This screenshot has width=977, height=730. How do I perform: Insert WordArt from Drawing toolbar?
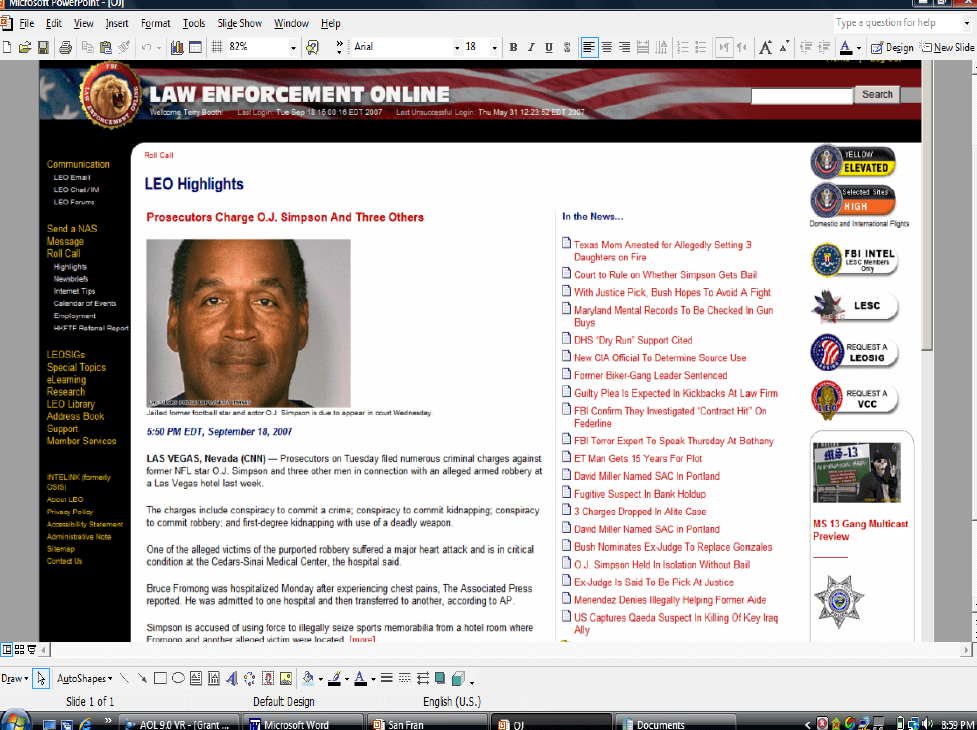(232, 678)
